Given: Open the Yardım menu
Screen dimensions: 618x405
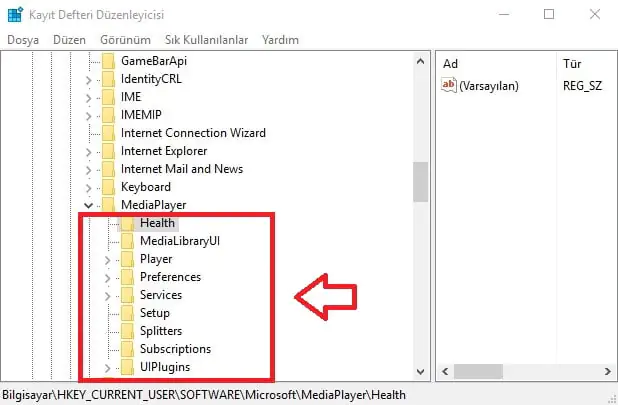Looking at the screenshot, I should tap(280, 40).
